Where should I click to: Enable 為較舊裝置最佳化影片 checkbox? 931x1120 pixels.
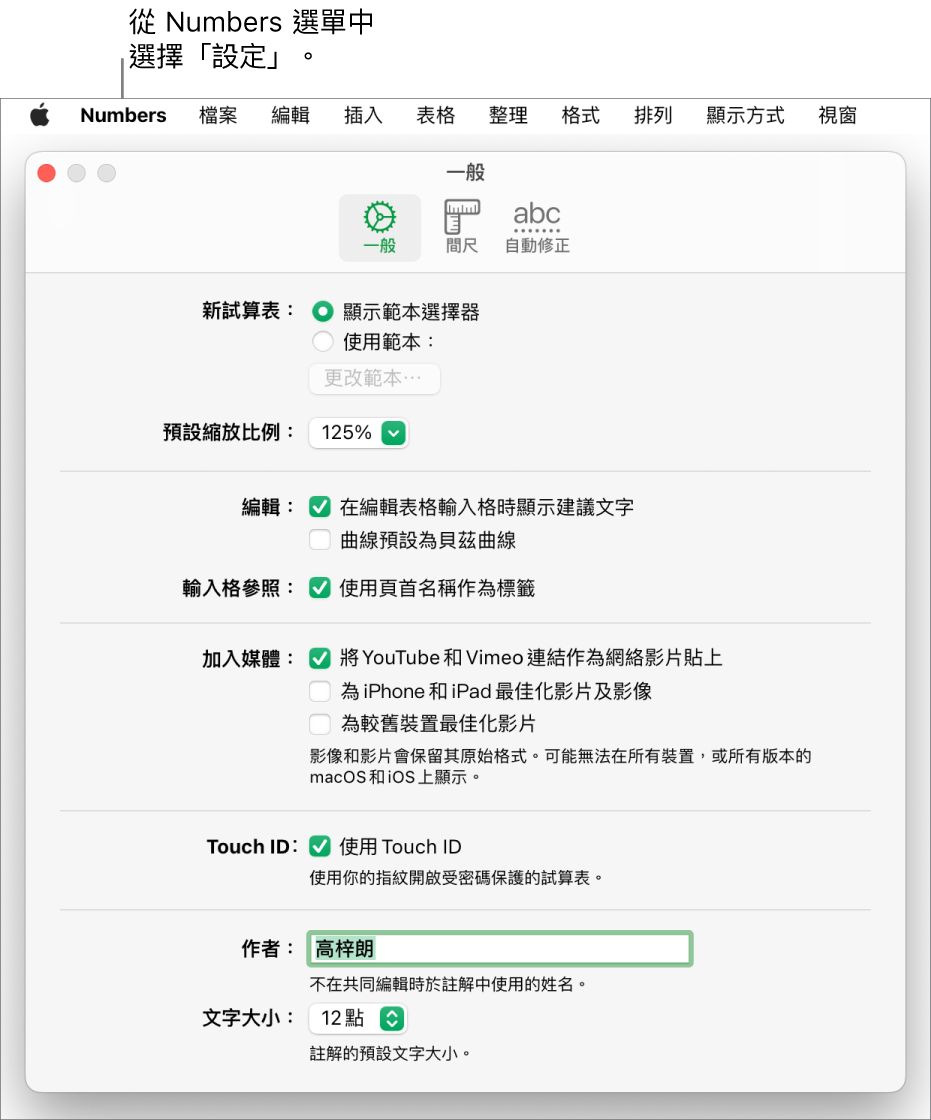click(x=319, y=724)
